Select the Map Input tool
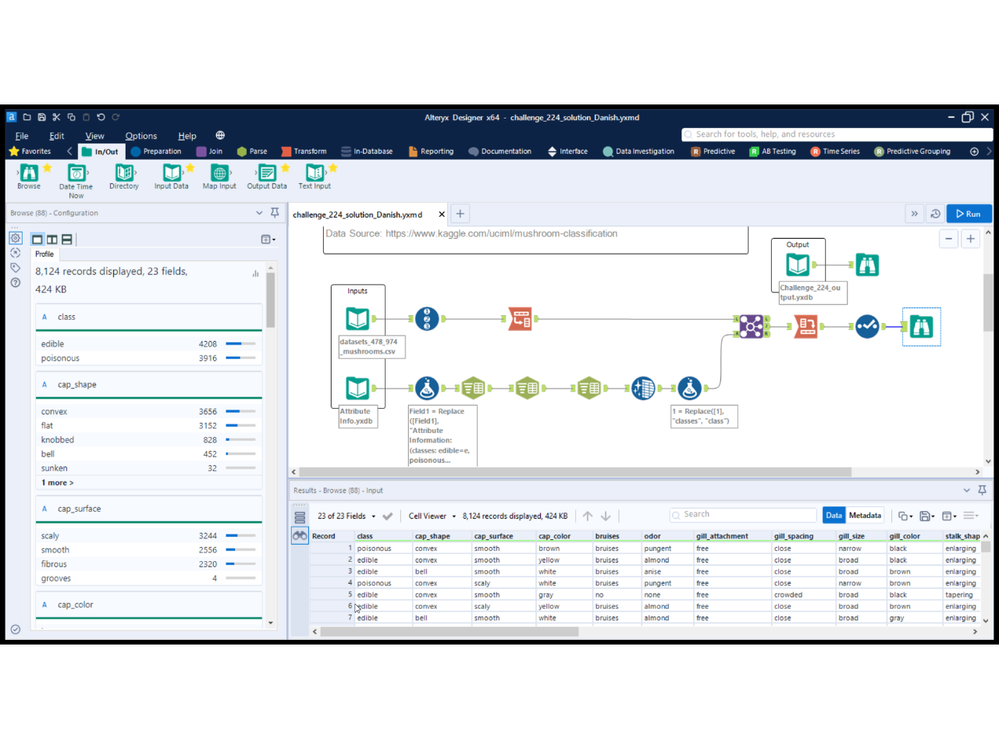The width and height of the screenshot is (999, 749). [219, 176]
